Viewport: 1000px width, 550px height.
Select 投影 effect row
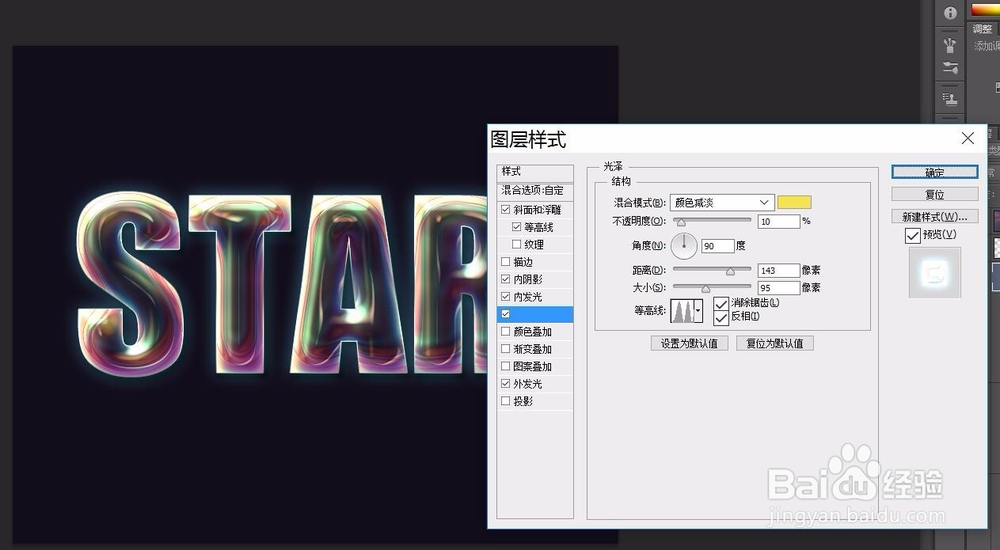pos(534,401)
